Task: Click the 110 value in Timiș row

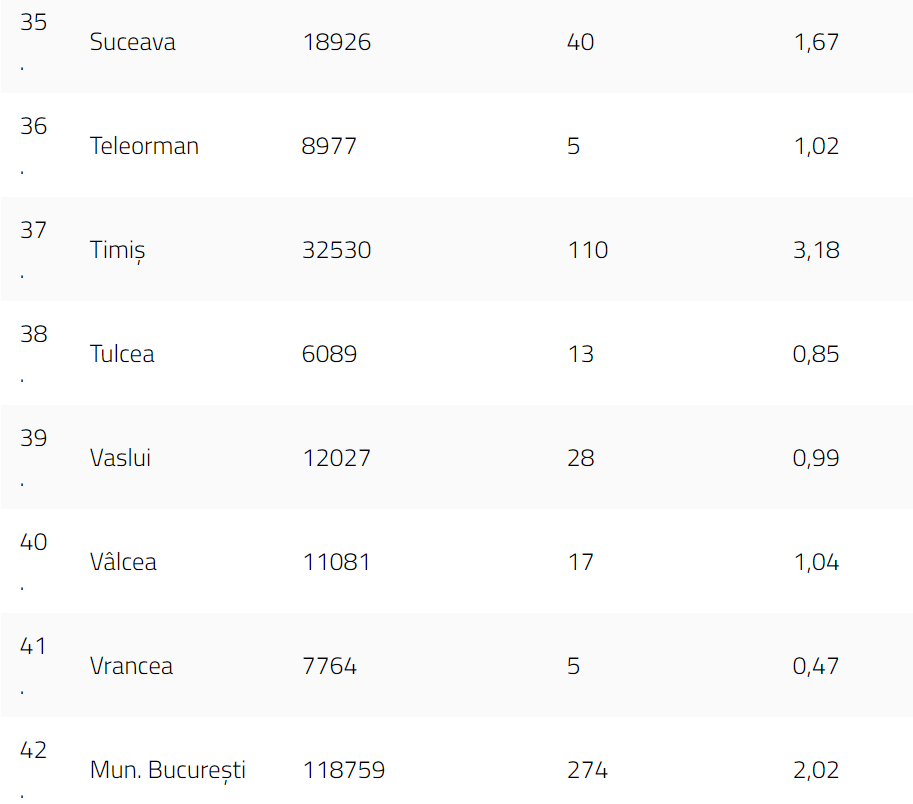Action: (x=587, y=251)
